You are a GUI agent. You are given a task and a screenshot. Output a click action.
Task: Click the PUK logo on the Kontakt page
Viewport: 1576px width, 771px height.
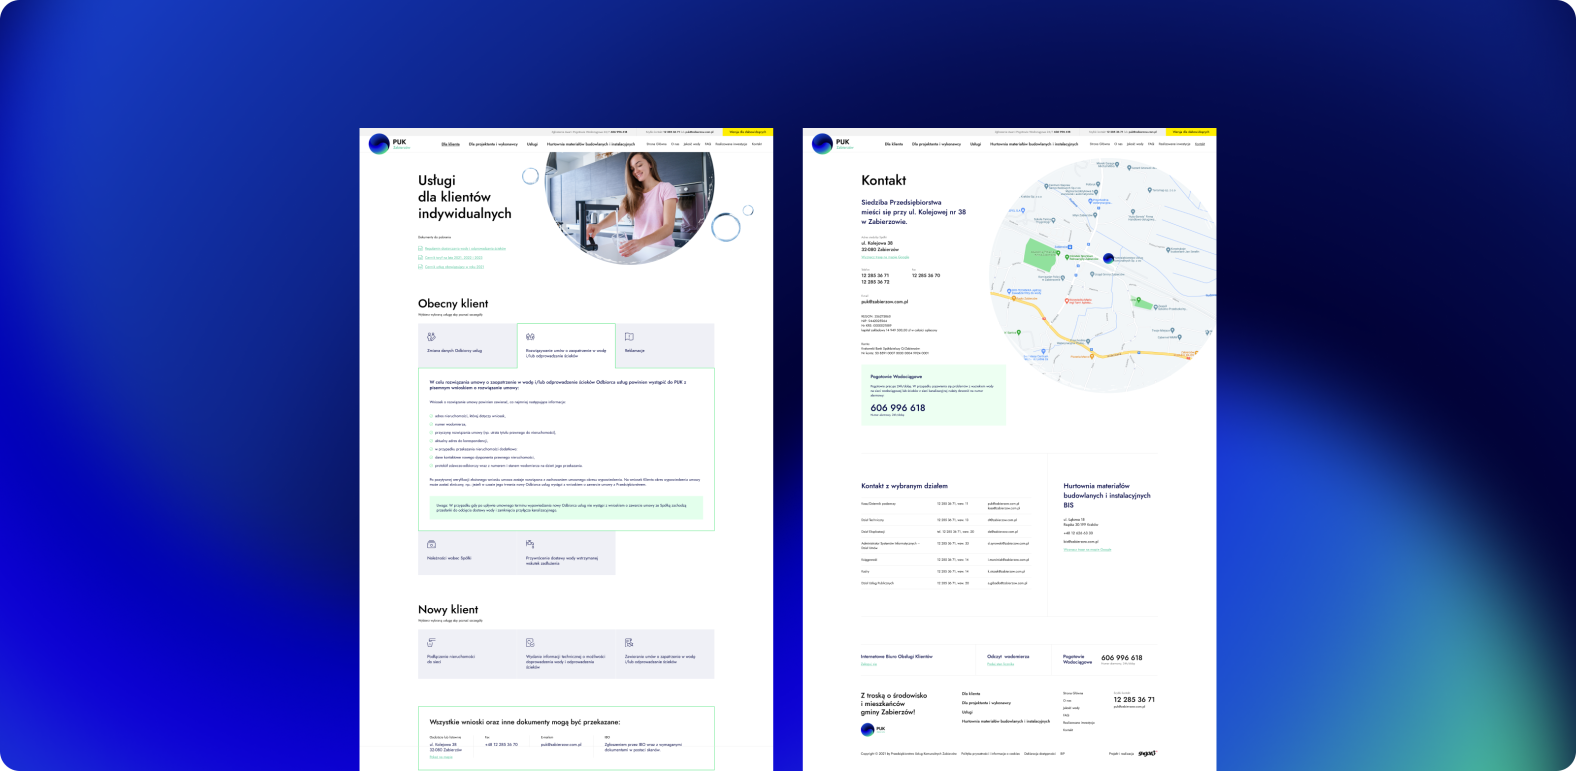click(x=822, y=144)
